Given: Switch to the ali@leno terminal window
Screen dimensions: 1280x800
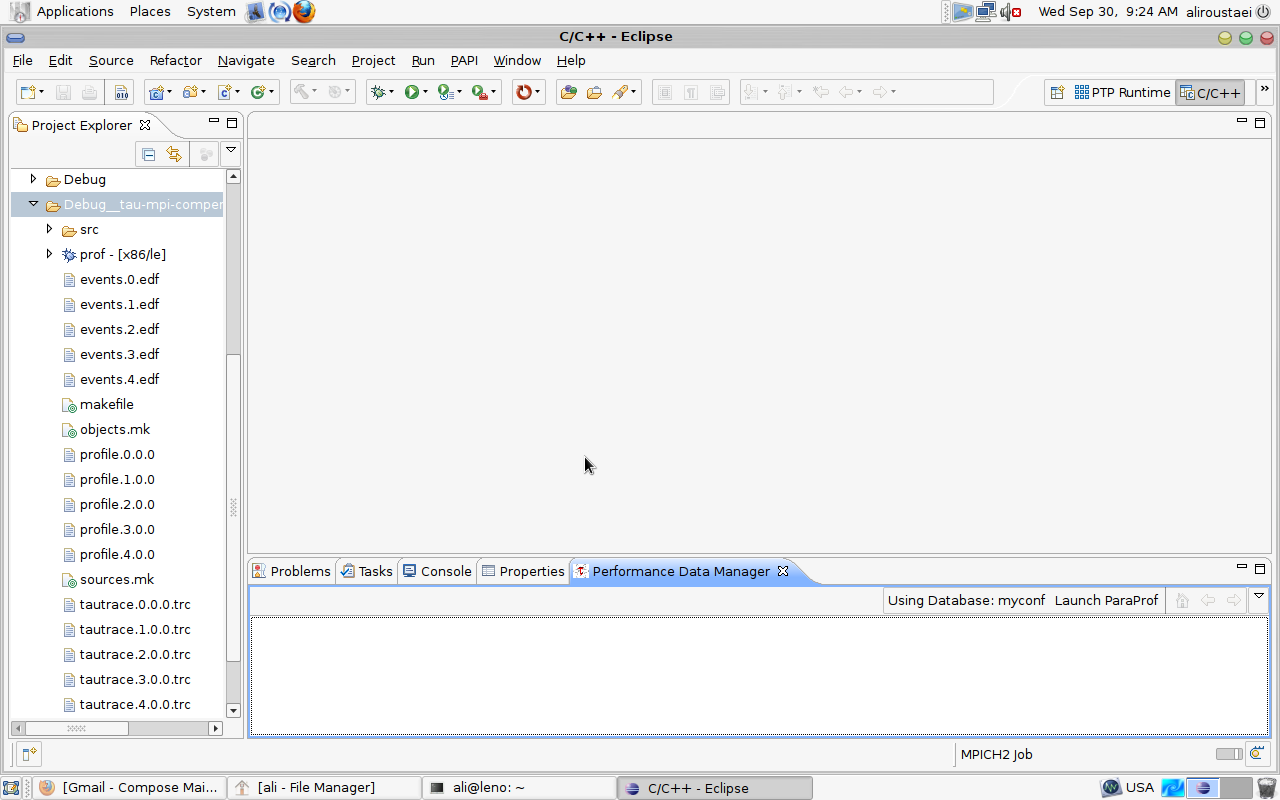Looking at the screenshot, I should pyautogui.click(x=519, y=787).
